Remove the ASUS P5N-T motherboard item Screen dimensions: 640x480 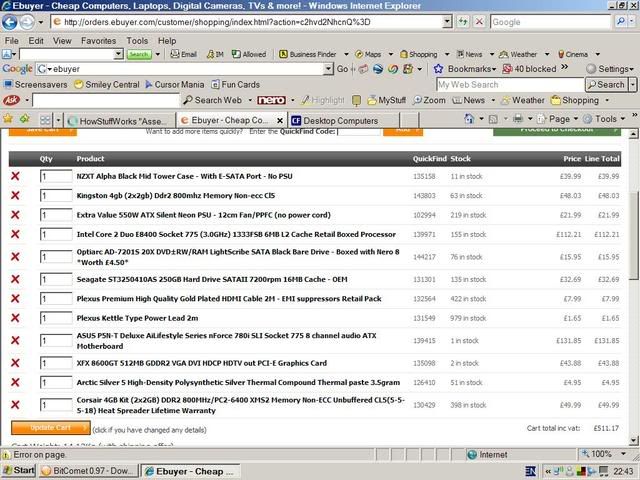click(x=15, y=340)
